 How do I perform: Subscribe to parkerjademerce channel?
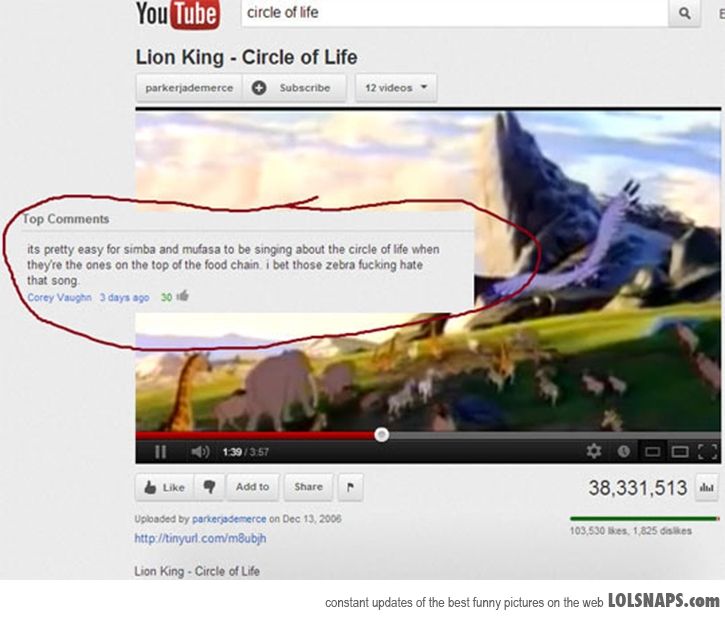pos(294,88)
